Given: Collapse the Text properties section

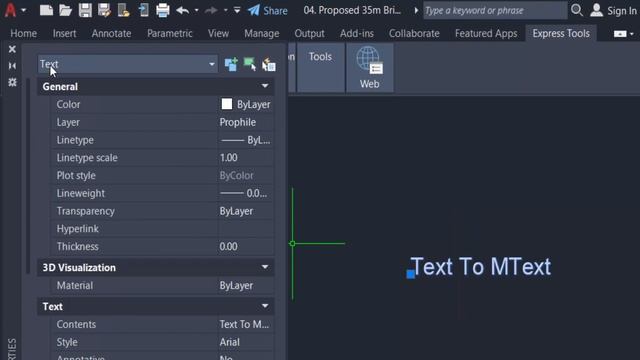Looking at the screenshot, I should [265, 306].
